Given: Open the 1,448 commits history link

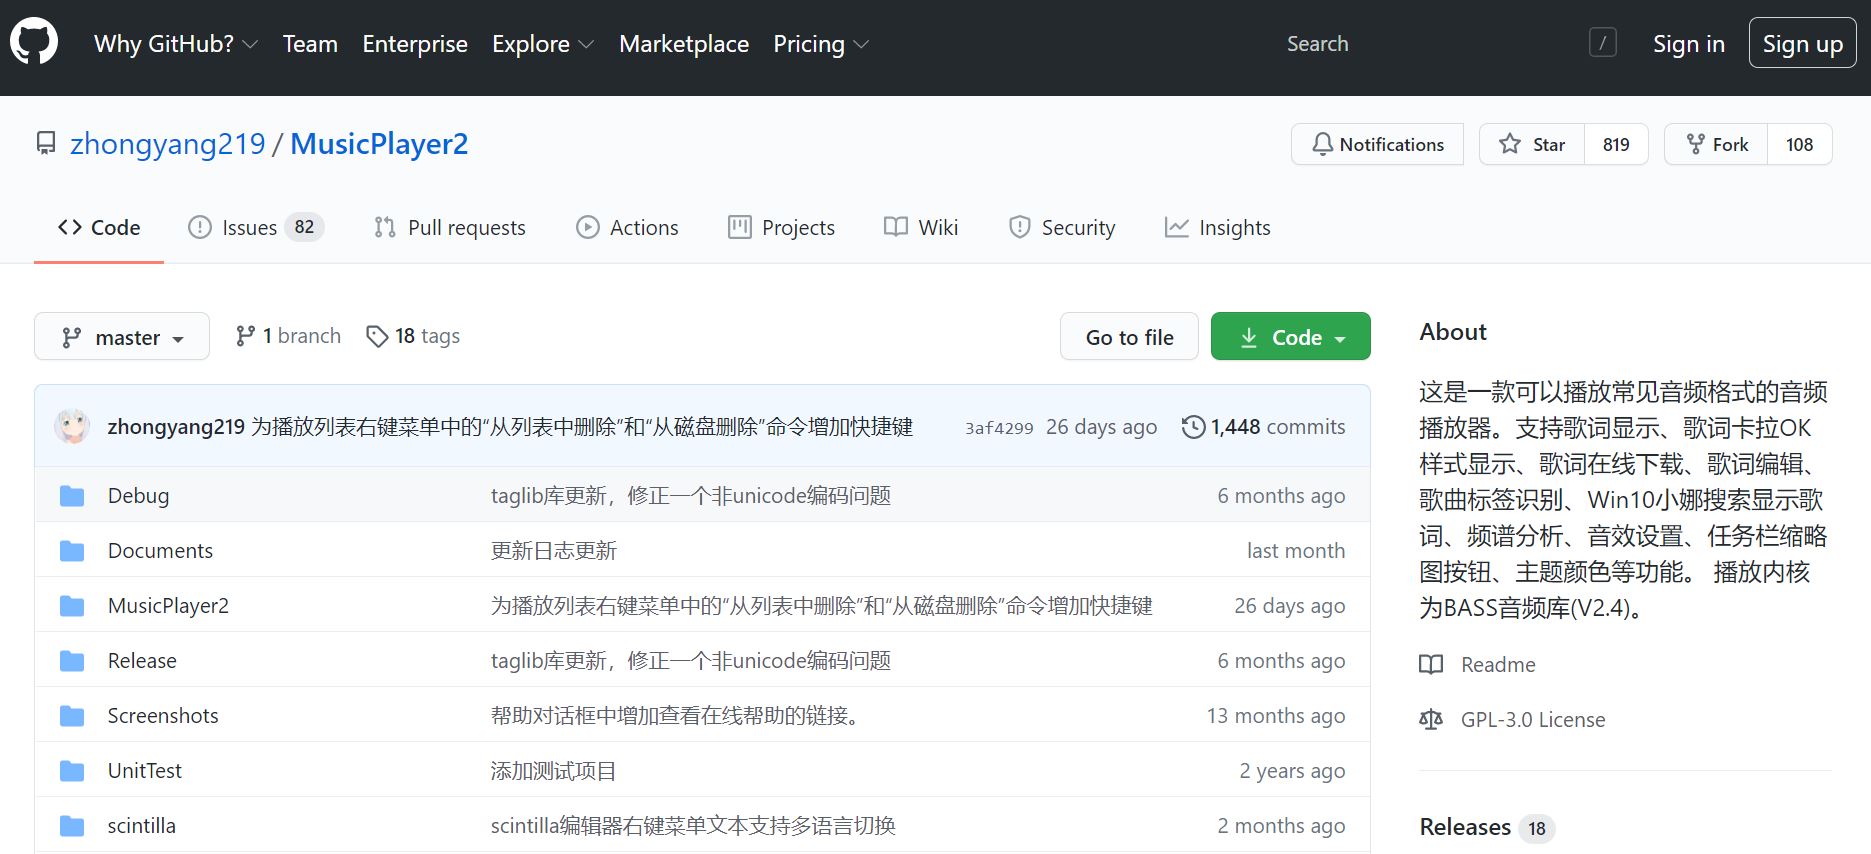Looking at the screenshot, I should click(1264, 427).
